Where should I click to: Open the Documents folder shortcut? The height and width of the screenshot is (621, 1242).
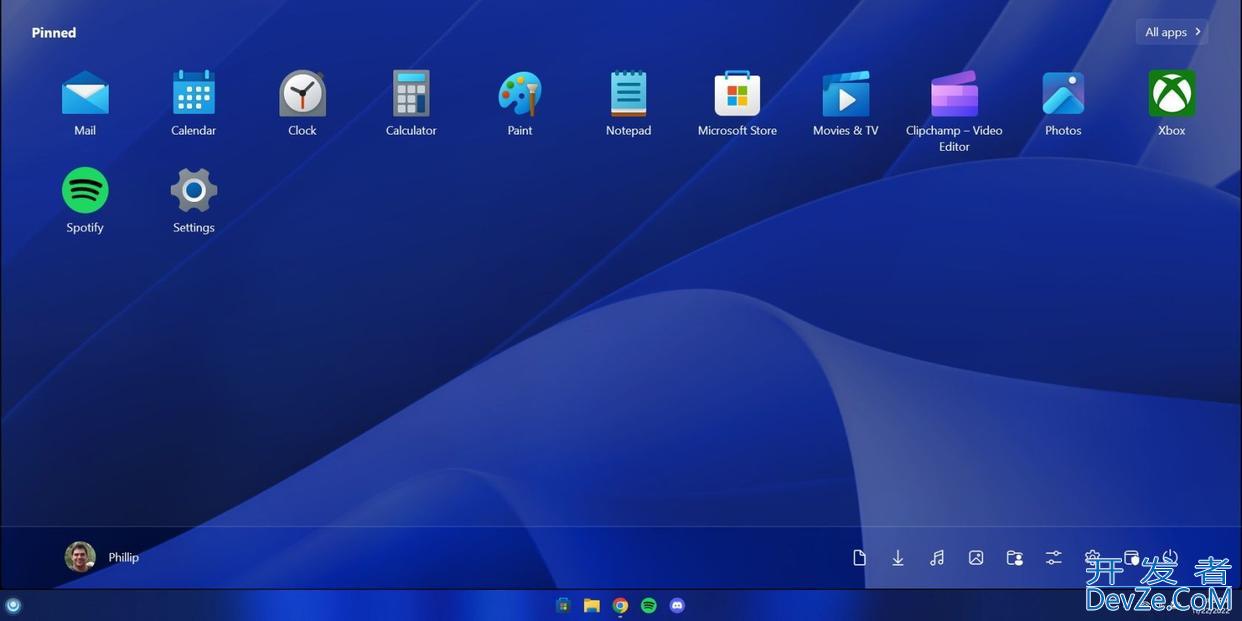click(859, 558)
